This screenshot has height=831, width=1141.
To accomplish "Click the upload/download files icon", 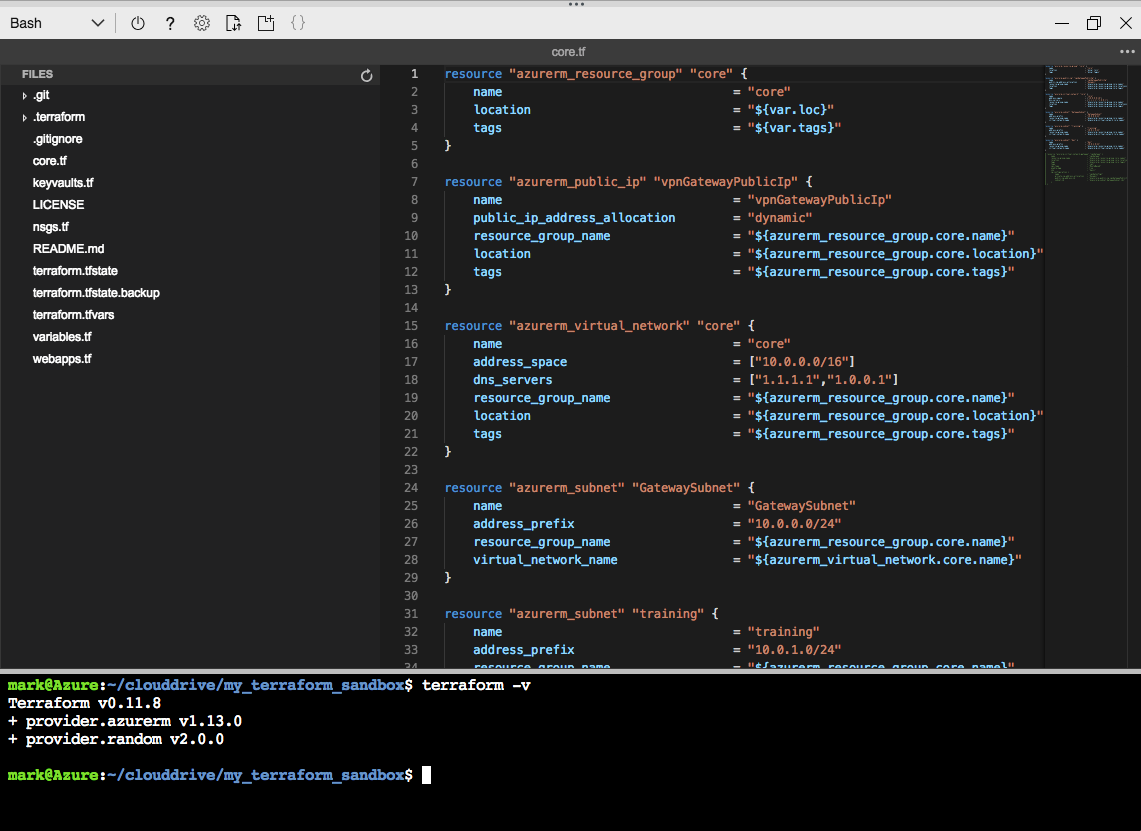I will [x=234, y=23].
